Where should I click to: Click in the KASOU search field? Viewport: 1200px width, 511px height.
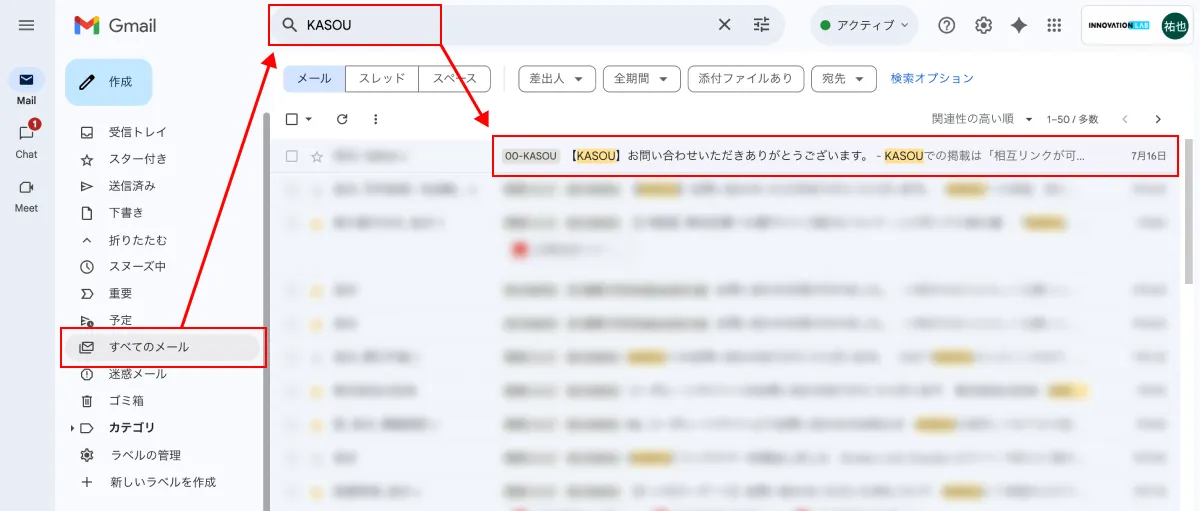tap(500, 25)
